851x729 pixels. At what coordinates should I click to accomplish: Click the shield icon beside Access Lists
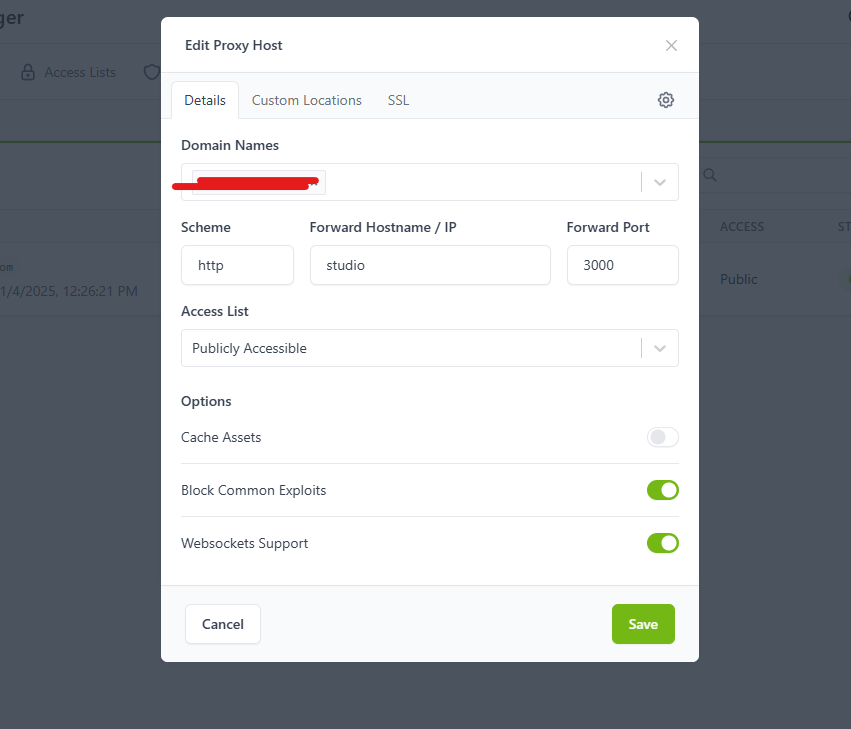[152, 72]
